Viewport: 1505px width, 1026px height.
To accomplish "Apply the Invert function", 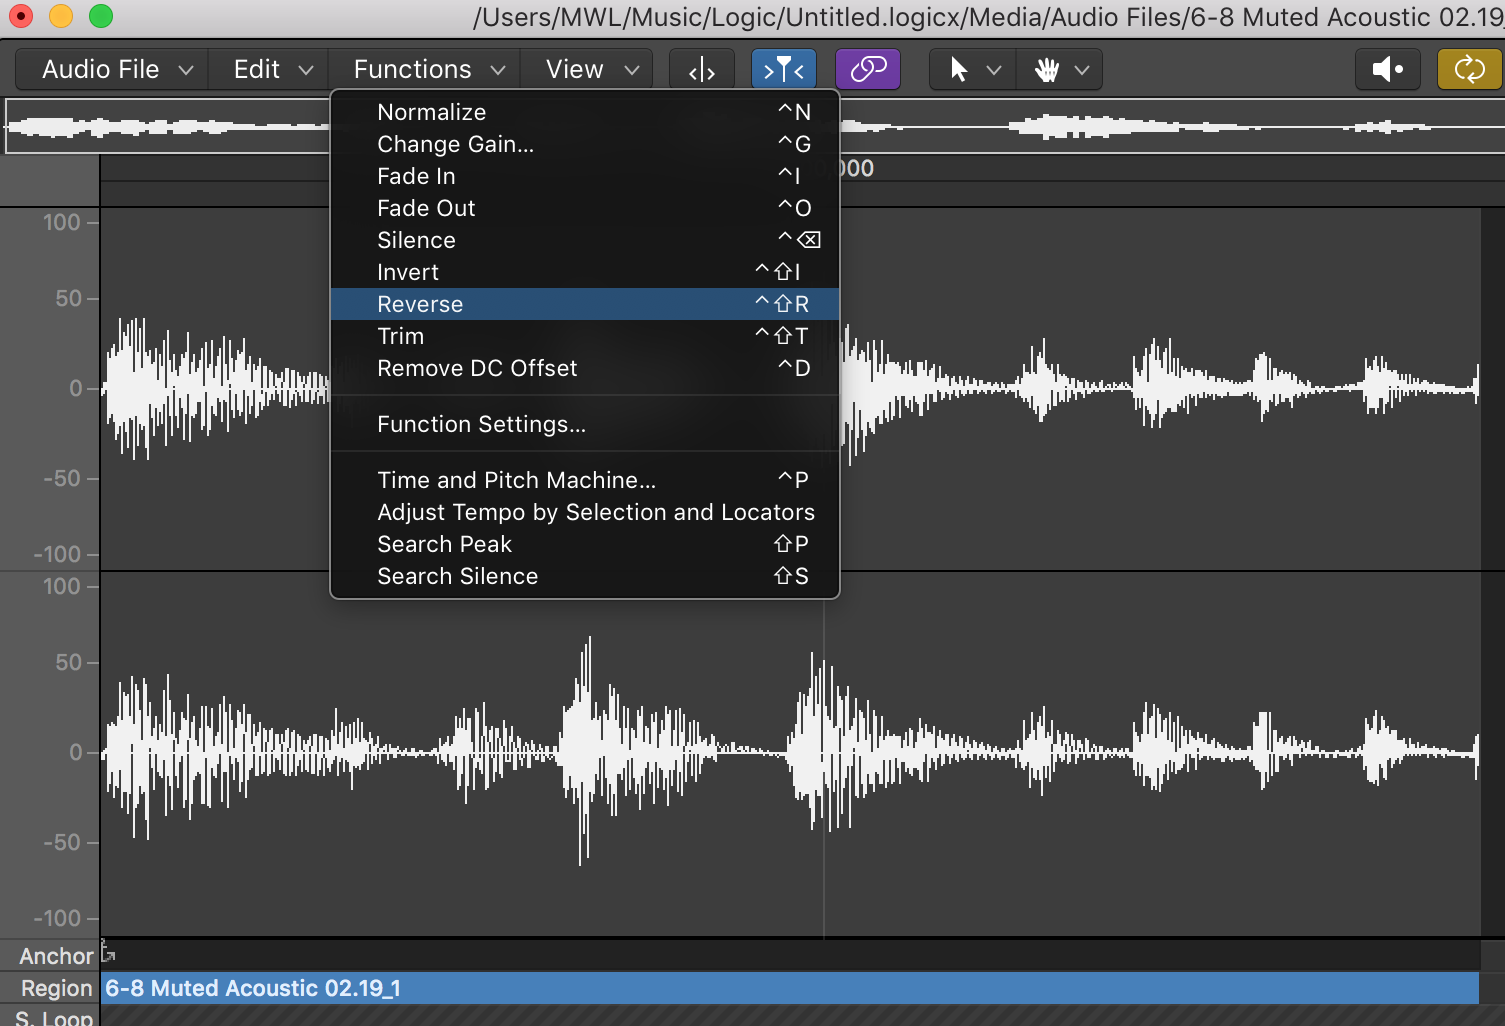I will point(585,272).
